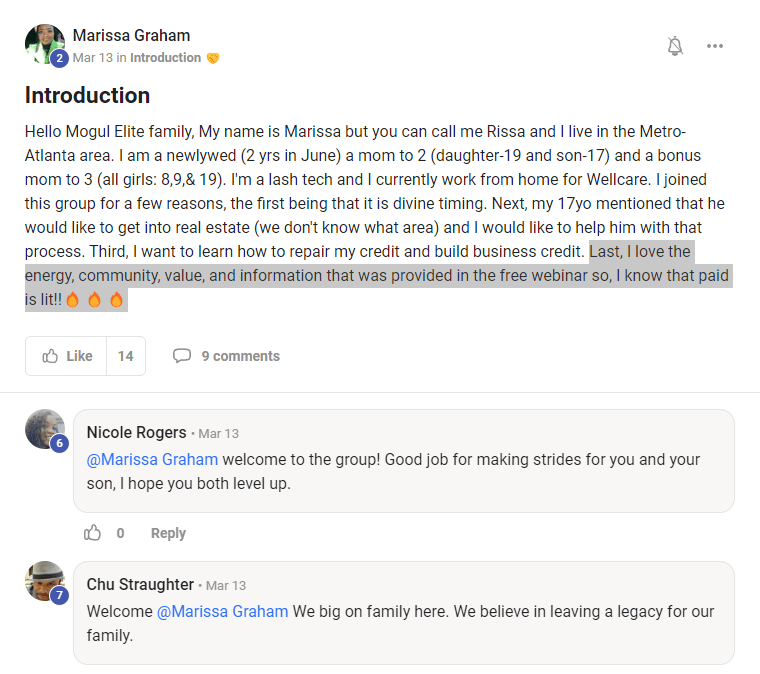
Task: Click the Introduction post title heading
Action: coord(87,96)
